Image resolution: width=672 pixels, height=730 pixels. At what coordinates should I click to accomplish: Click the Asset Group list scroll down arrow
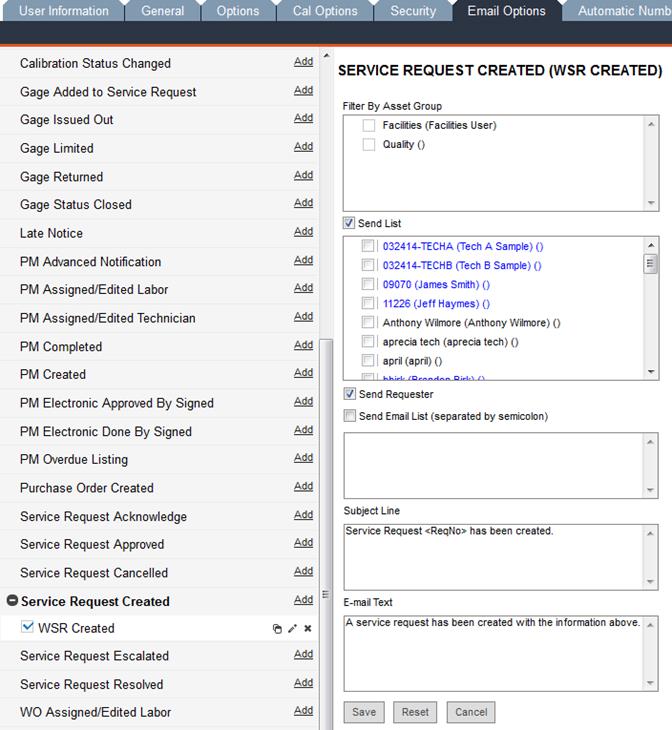point(651,203)
